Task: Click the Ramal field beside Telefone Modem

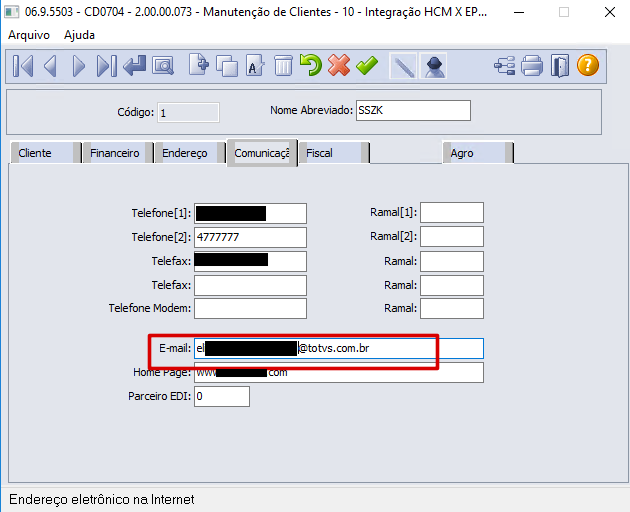Action: pyautogui.click(x=452, y=309)
